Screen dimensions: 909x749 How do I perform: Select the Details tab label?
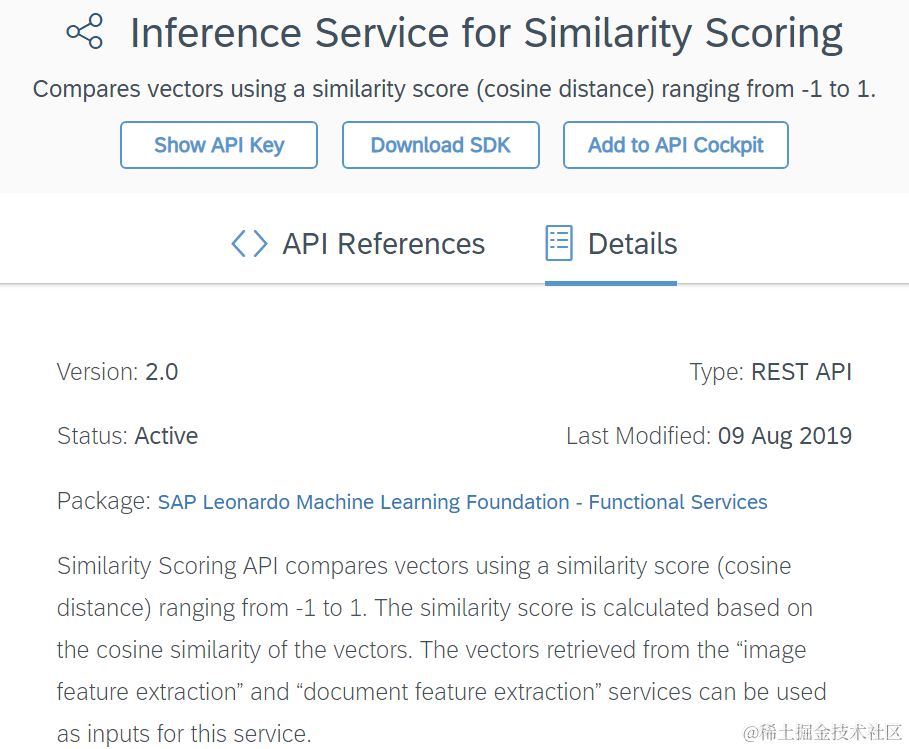(632, 243)
